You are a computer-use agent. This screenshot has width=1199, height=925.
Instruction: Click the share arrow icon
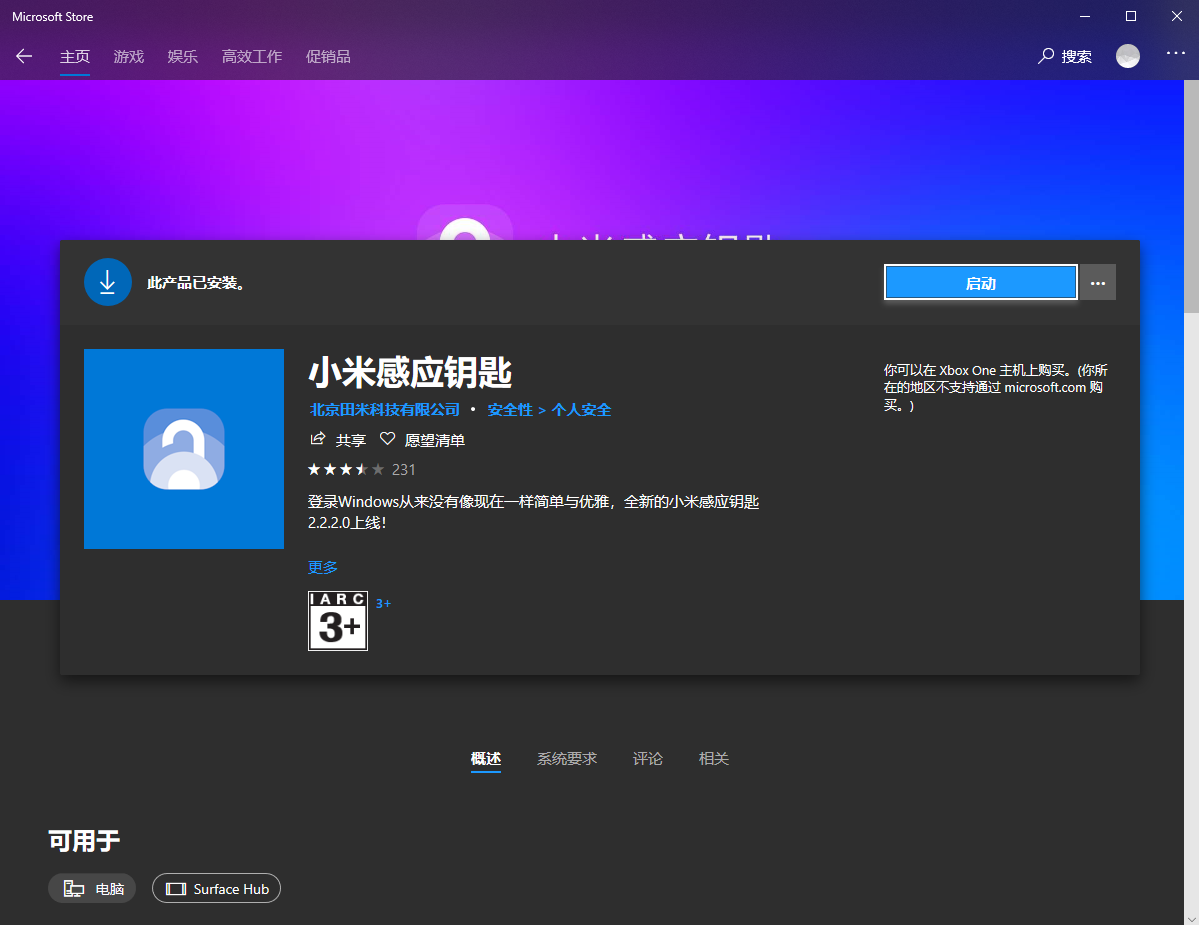click(317, 439)
